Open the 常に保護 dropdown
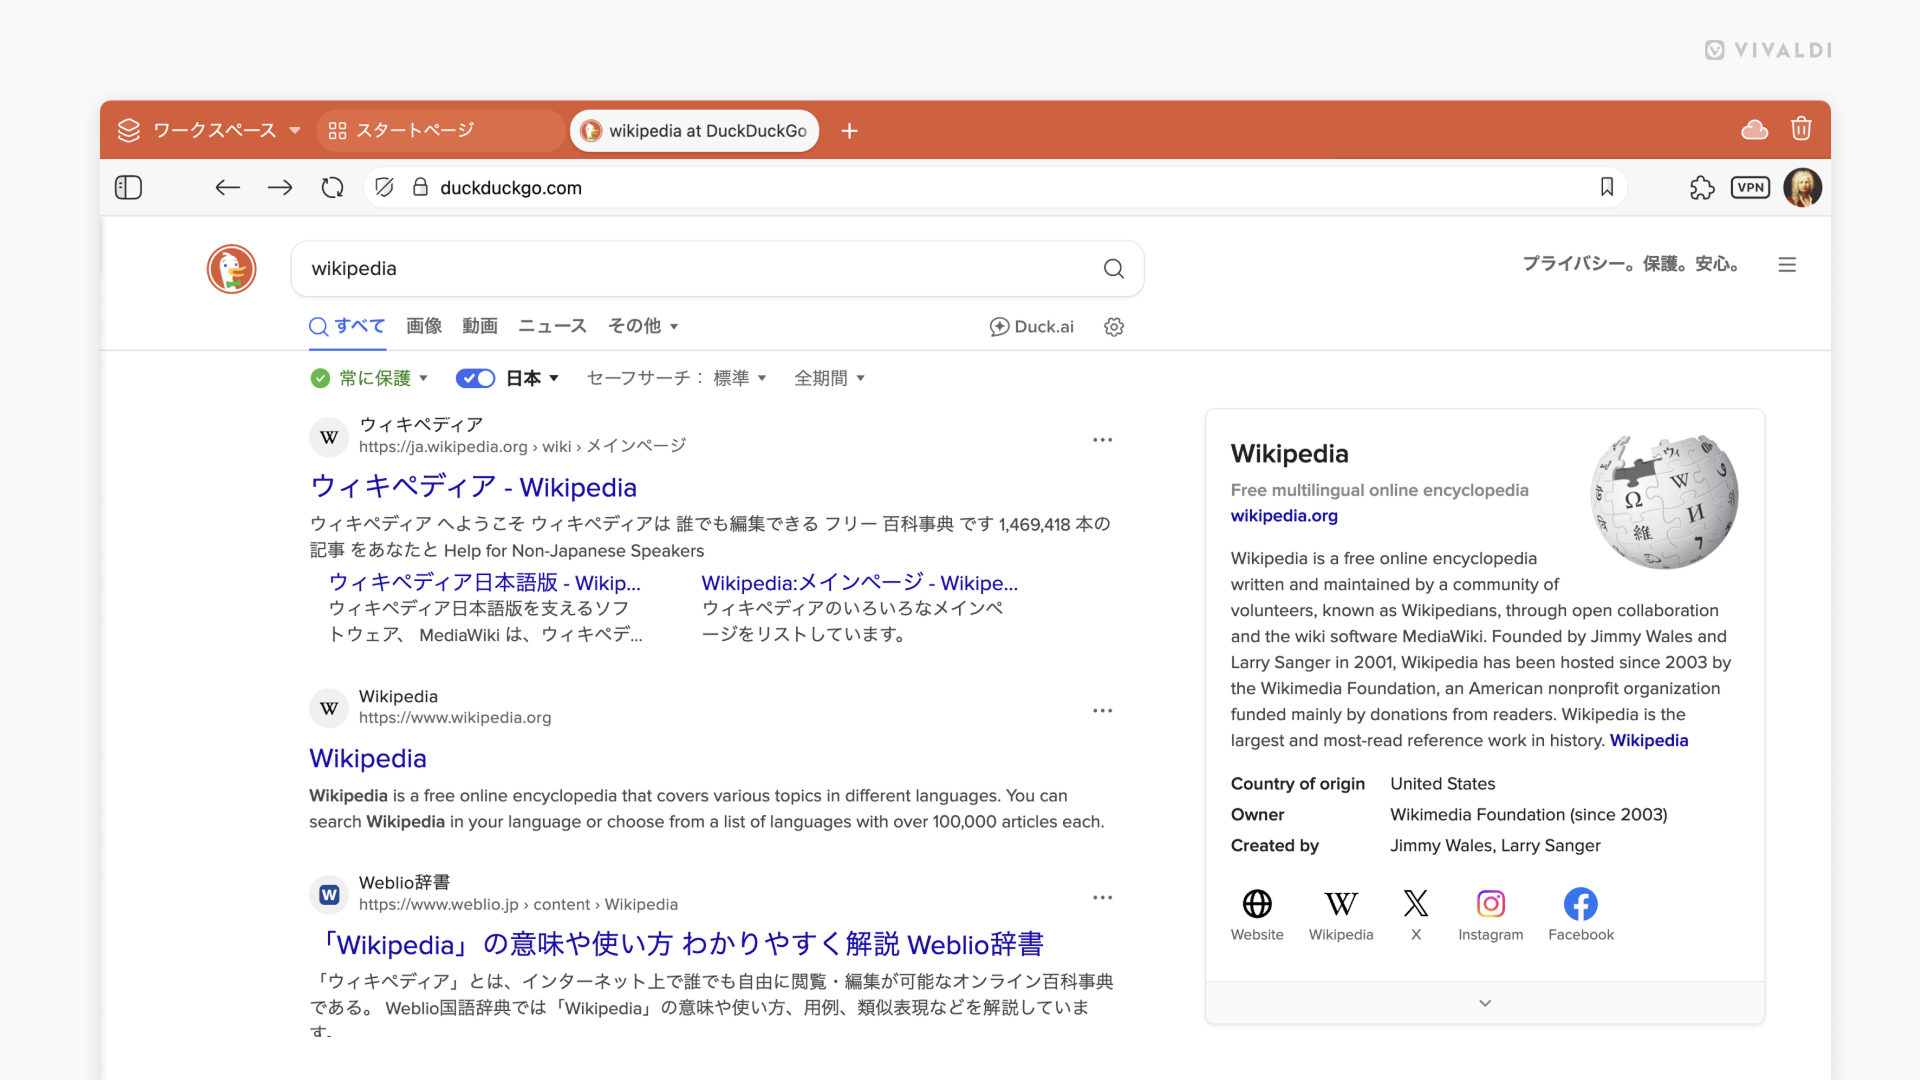 pyautogui.click(x=369, y=378)
